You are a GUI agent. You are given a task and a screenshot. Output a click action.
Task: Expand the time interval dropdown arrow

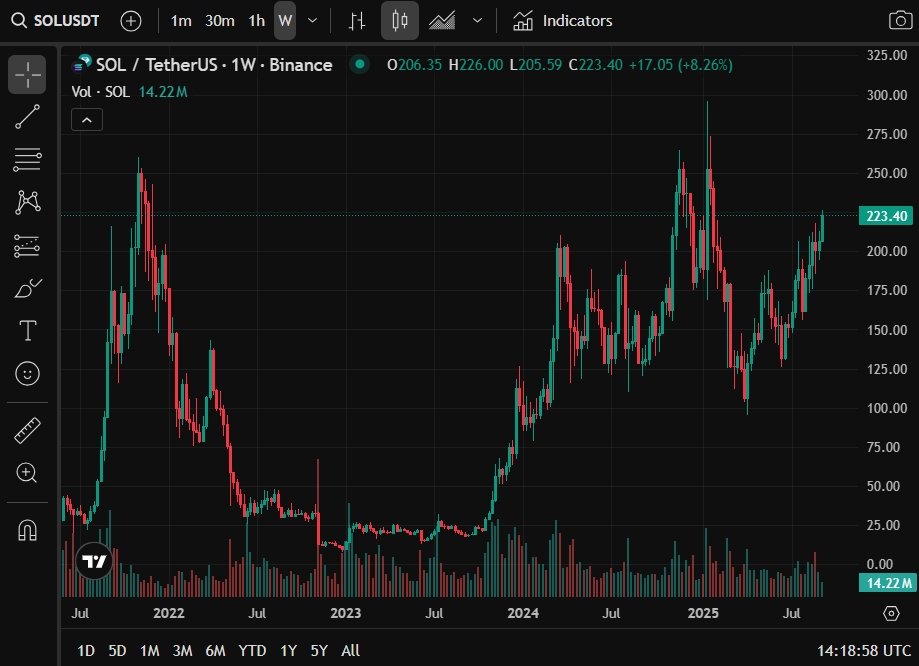313,21
